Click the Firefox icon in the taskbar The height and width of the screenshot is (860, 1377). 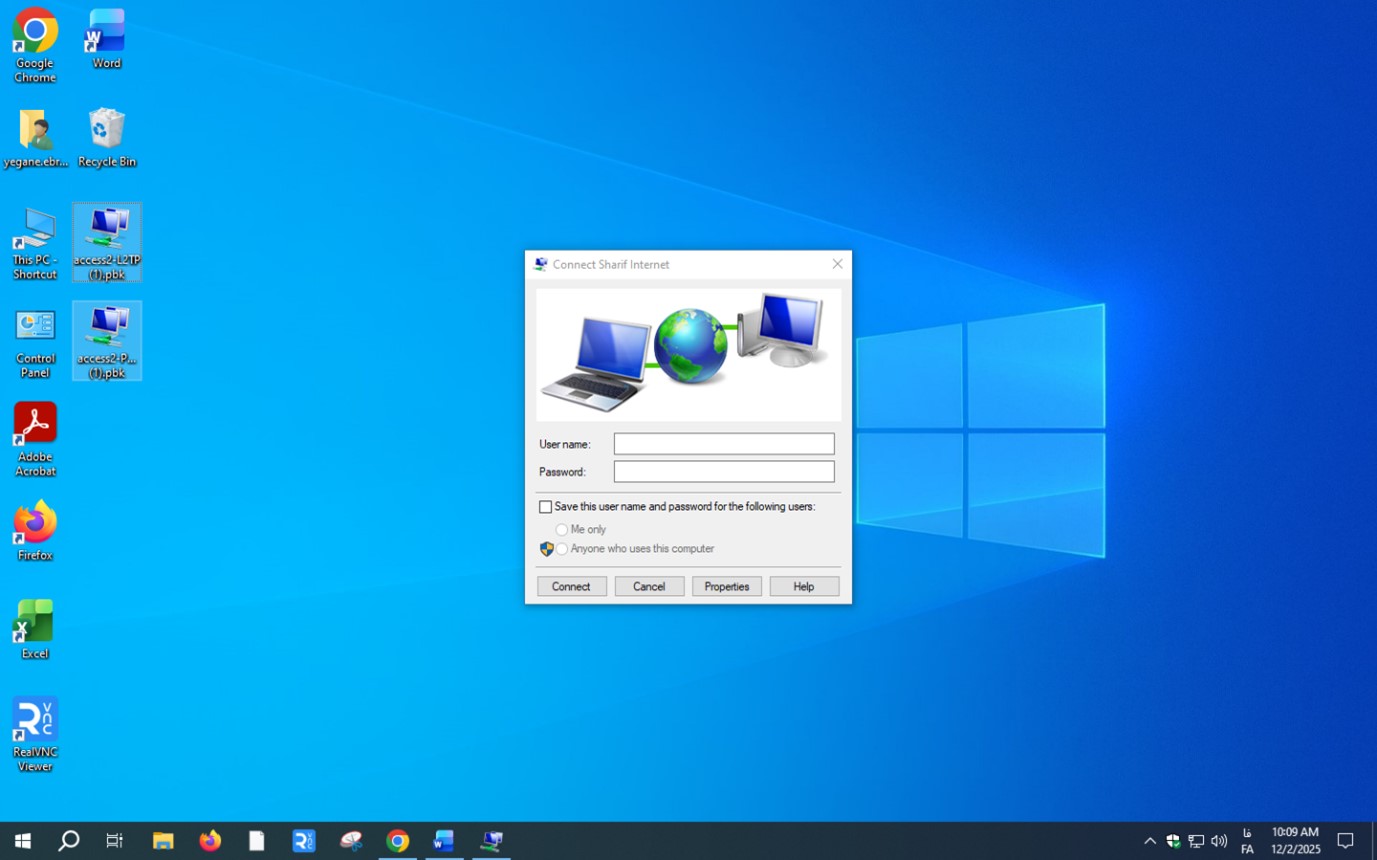(x=210, y=841)
